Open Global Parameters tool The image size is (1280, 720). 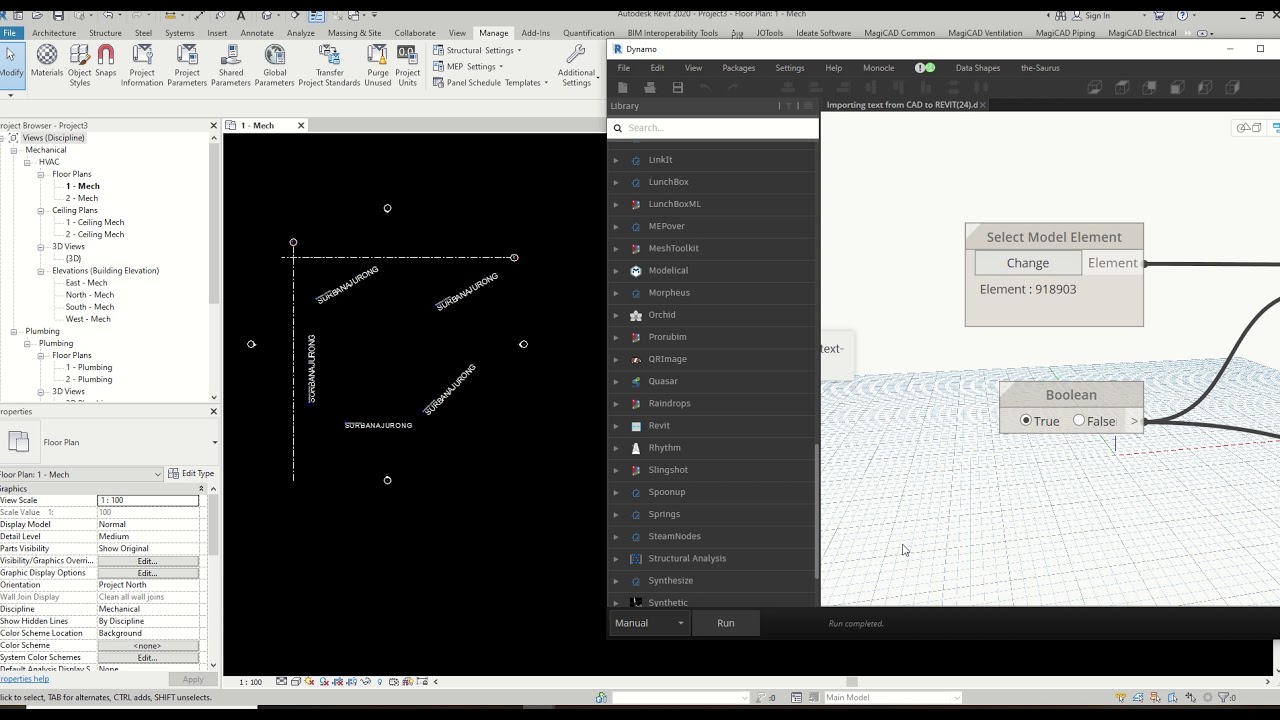click(274, 66)
